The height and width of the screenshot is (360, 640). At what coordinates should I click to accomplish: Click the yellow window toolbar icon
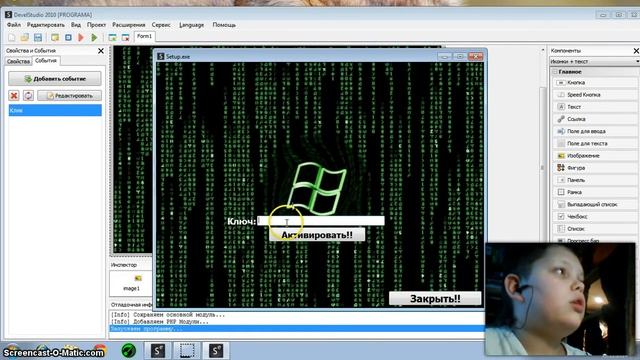click(x=55, y=38)
